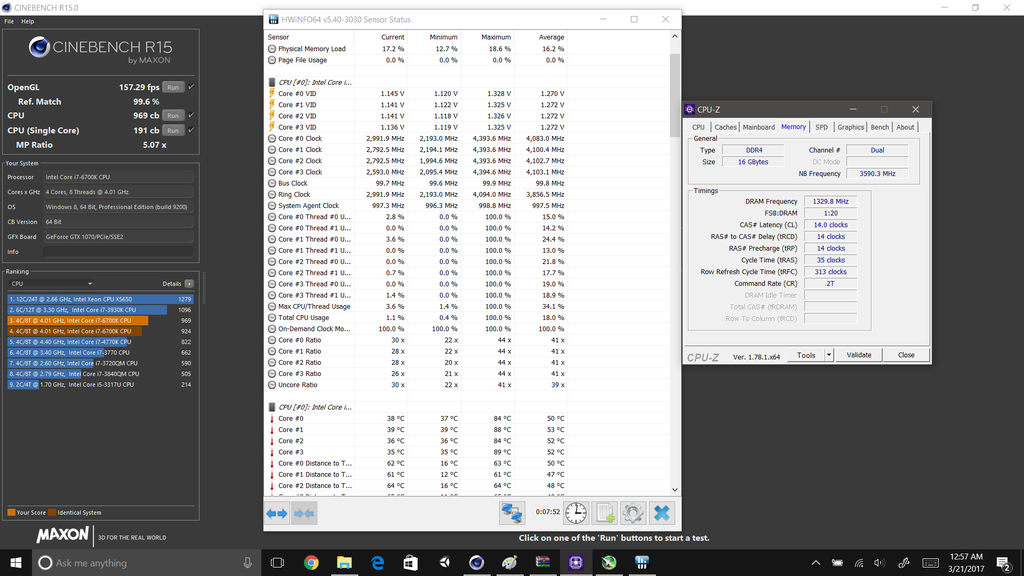Click the taskbar date and time
1024x576 pixels.
966,562
